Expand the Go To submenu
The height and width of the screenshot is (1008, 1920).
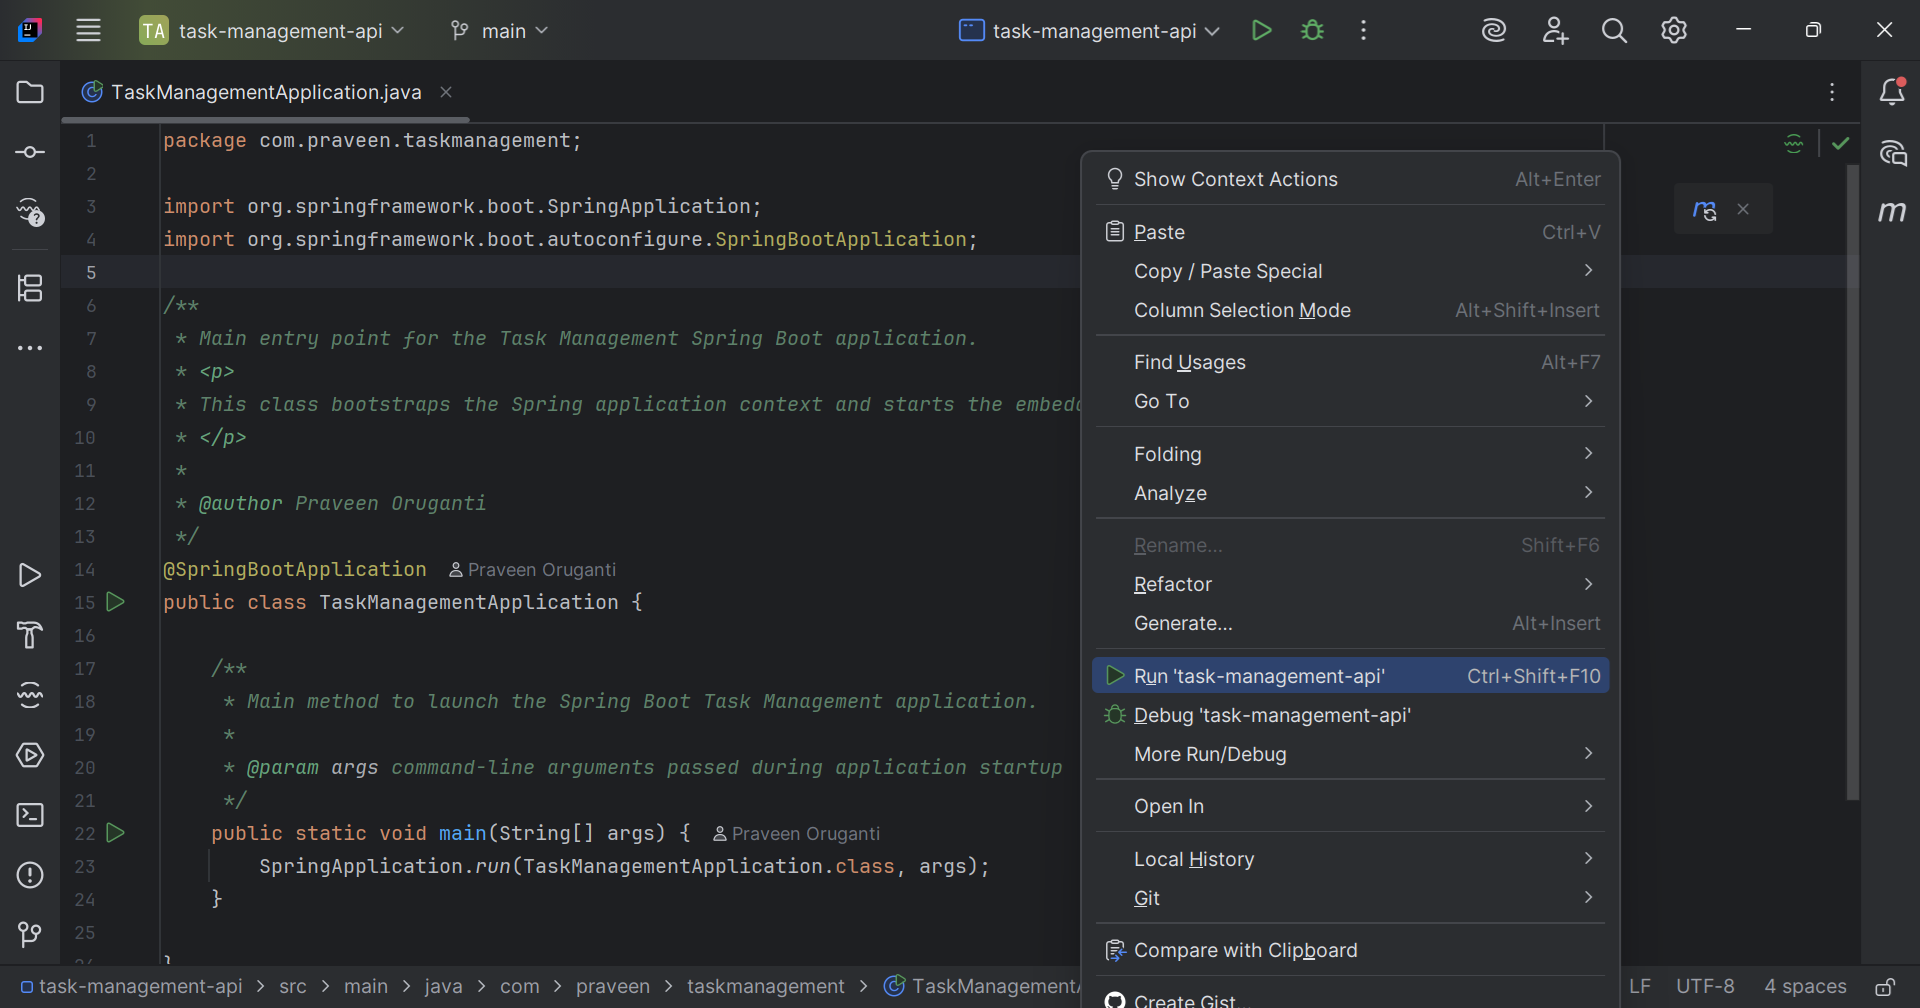pos(1350,401)
